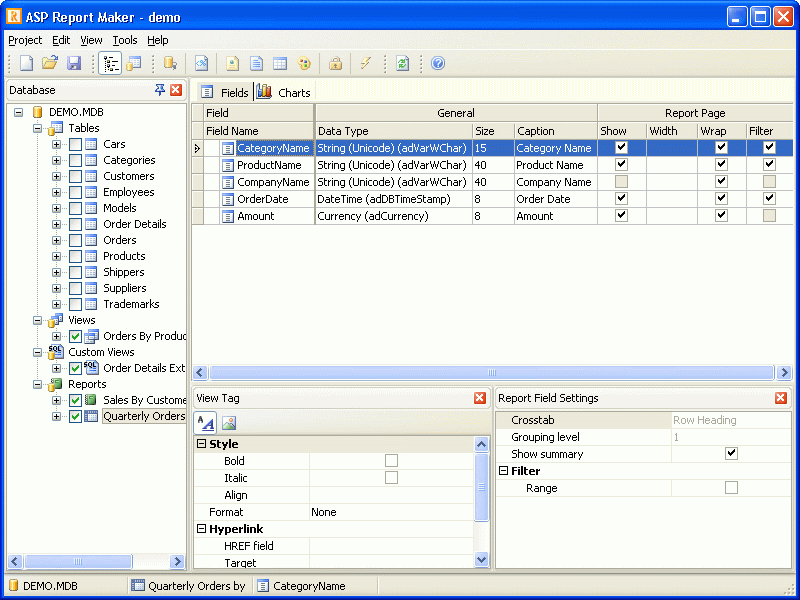Check the Cars table checkbox
This screenshot has width=800, height=600.
click(x=76, y=144)
